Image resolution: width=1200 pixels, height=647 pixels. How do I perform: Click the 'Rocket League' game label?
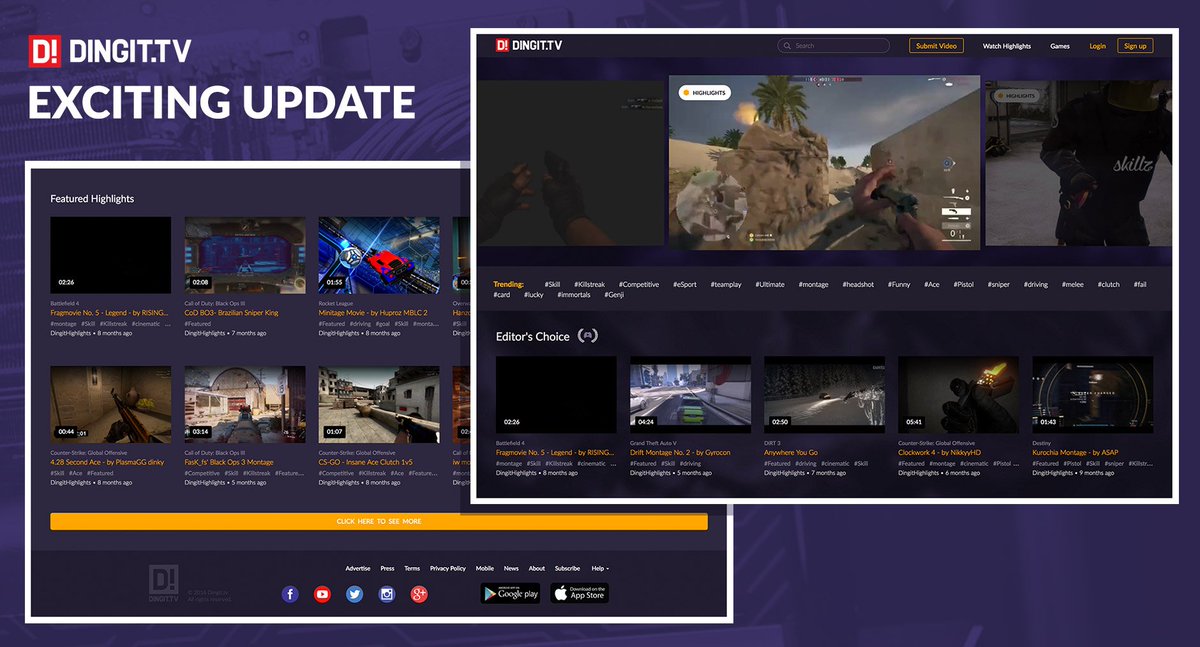(335, 303)
